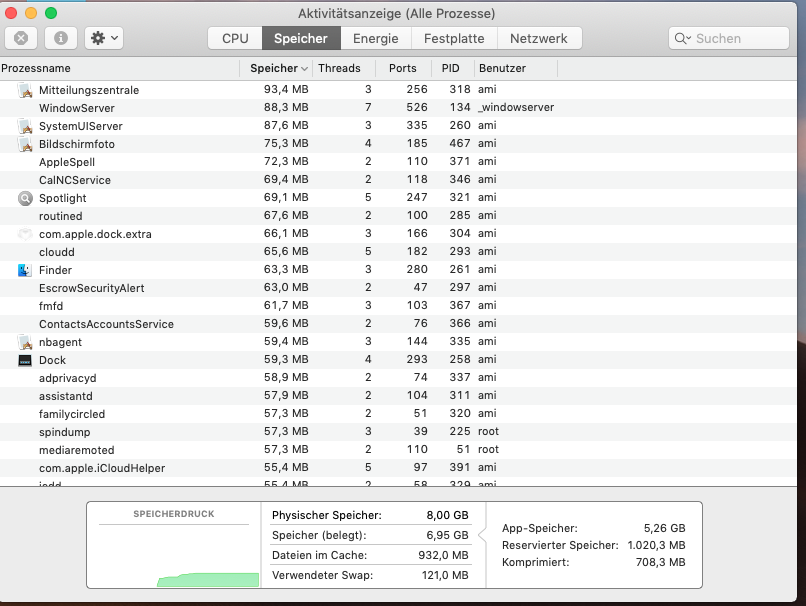
Task: Click the Speicherdruck memory pressure graph
Action: [x=174, y=556]
